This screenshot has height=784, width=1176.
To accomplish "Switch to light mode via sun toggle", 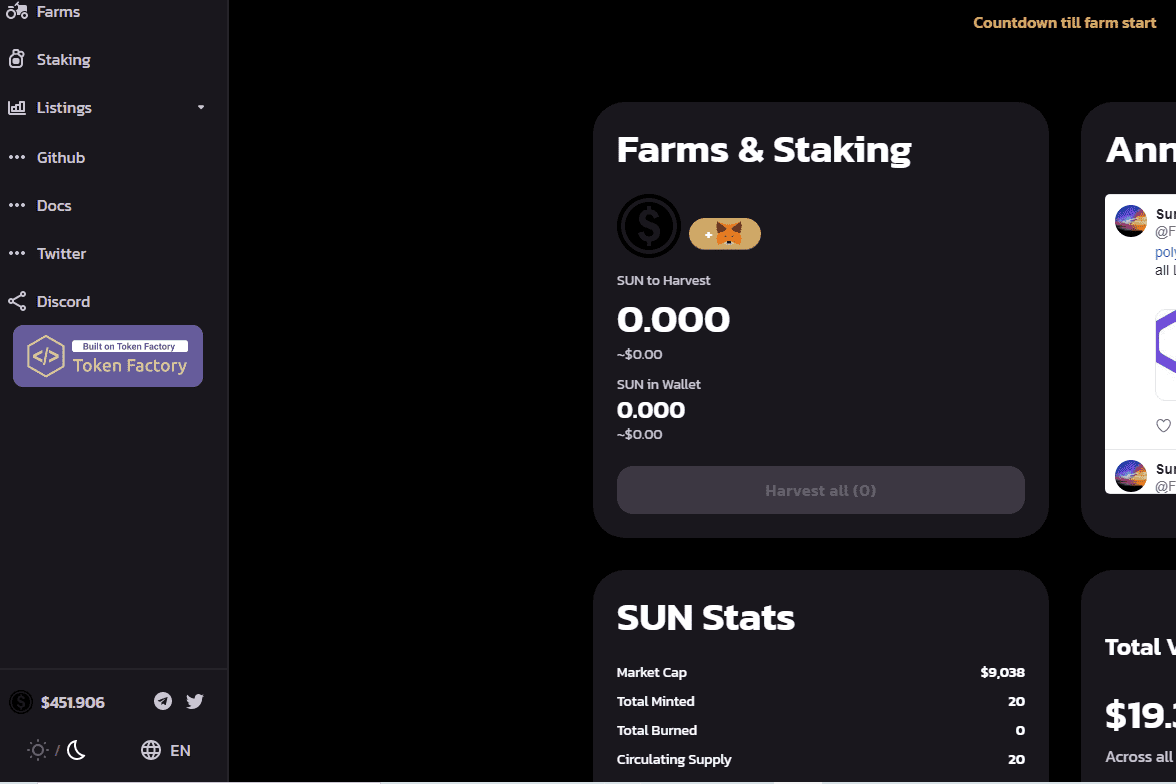I will coord(37,749).
